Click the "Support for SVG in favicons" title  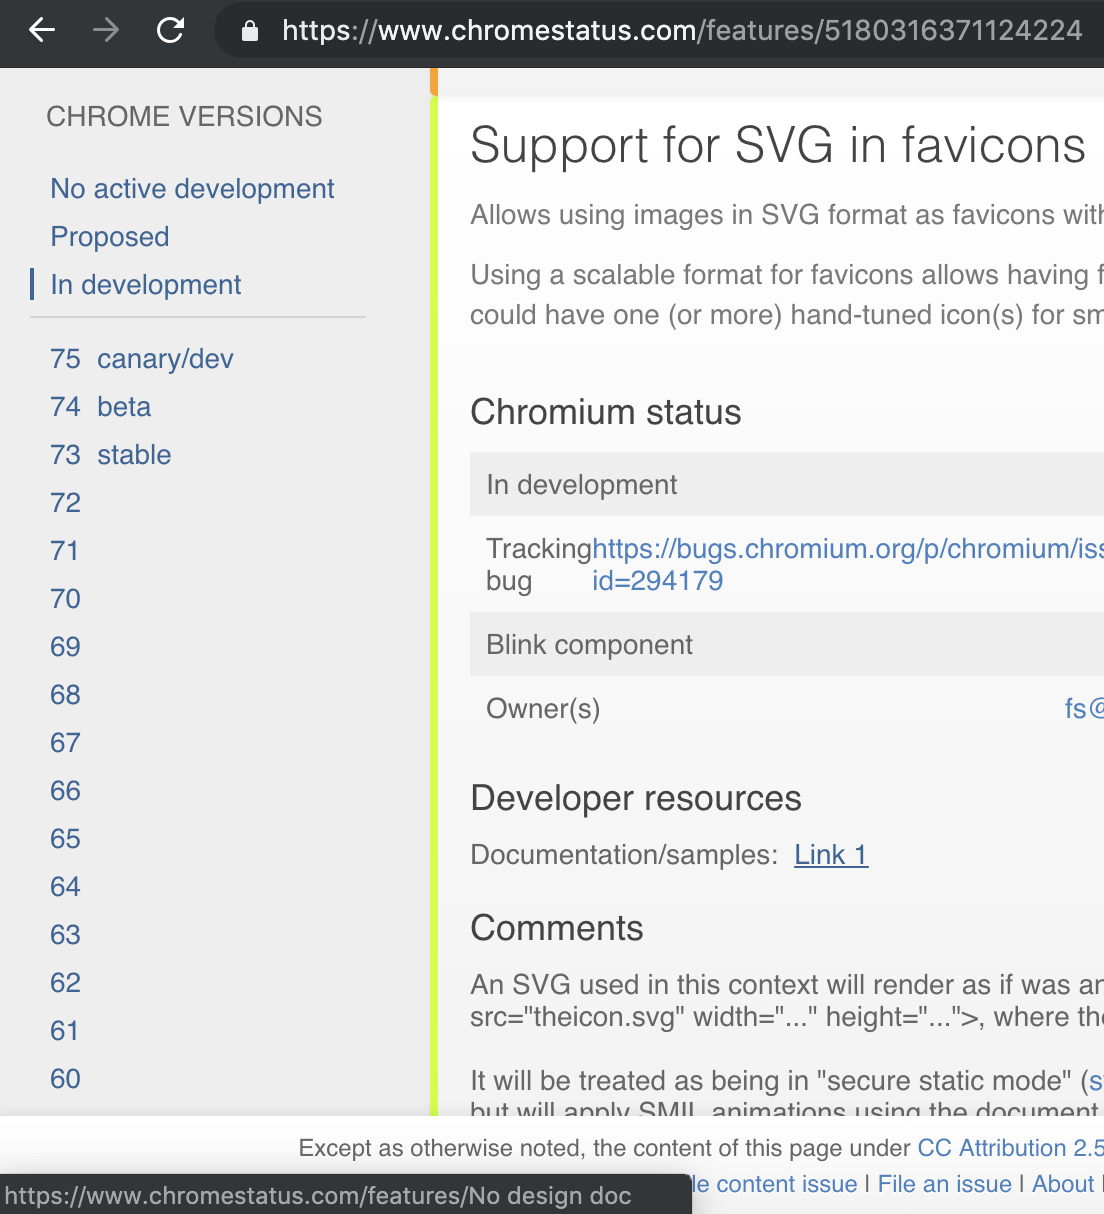click(777, 146)
